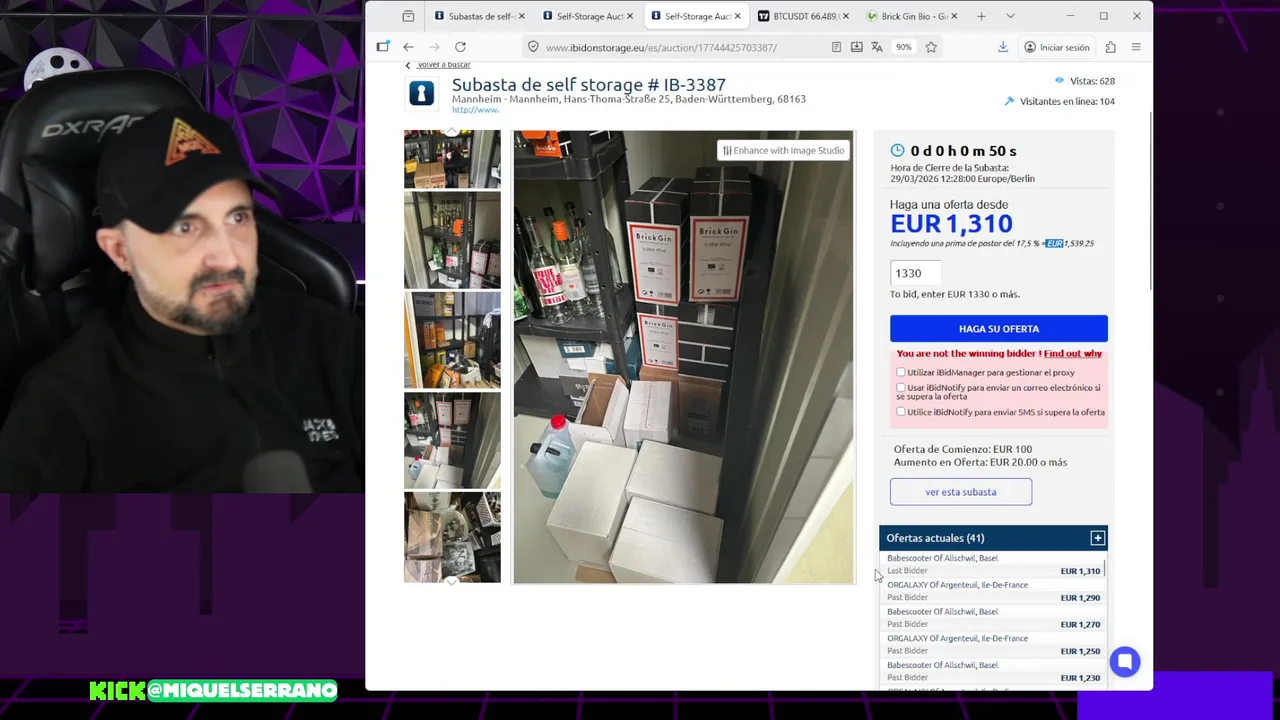Click Iniciar sesión account button
This screenshot has width=1280, height=720.
click(1057, 47)
